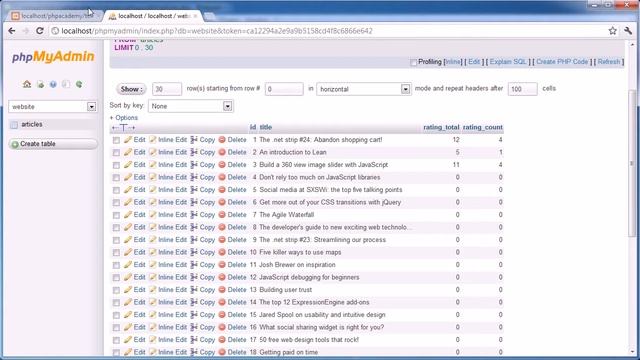
Task: Click Copy icon for Jared Spool row
Action: [x=194, y=315]
